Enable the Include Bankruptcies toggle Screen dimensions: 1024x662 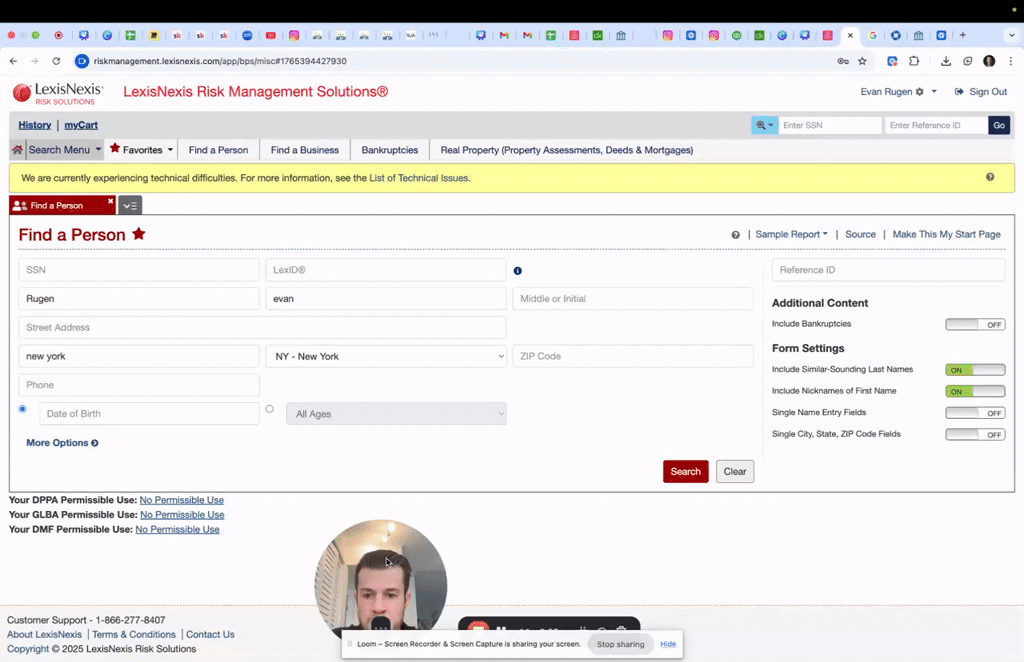(x=975, y=324)
